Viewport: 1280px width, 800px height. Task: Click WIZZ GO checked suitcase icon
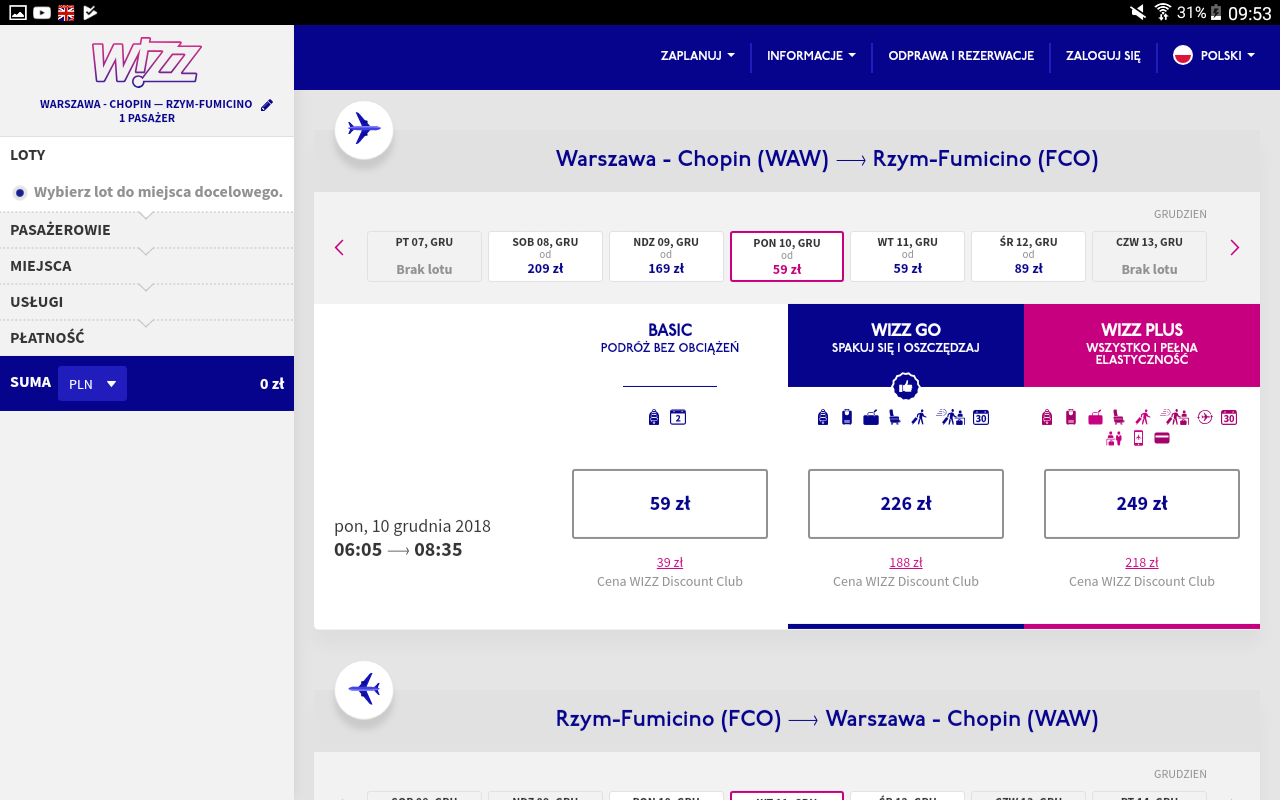pyautogui.click(x=871, y=417)
